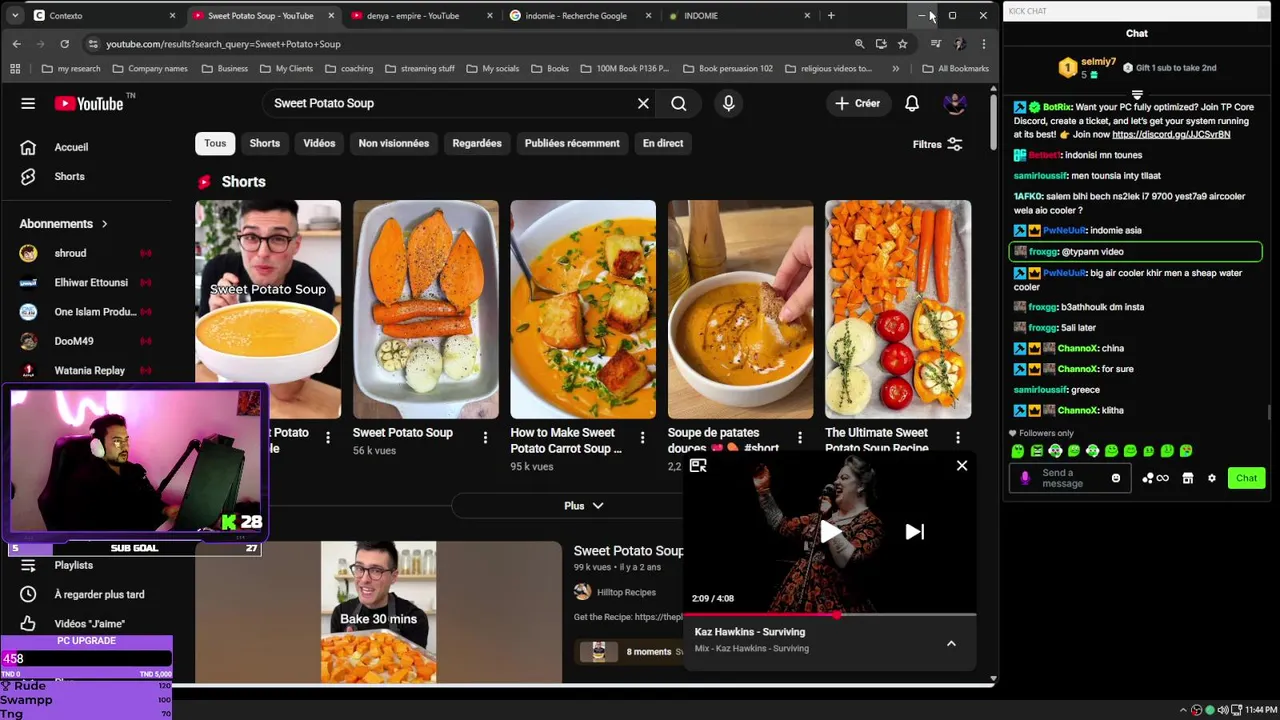Switch to indomie Recherche Google tab

coord(581,16)
